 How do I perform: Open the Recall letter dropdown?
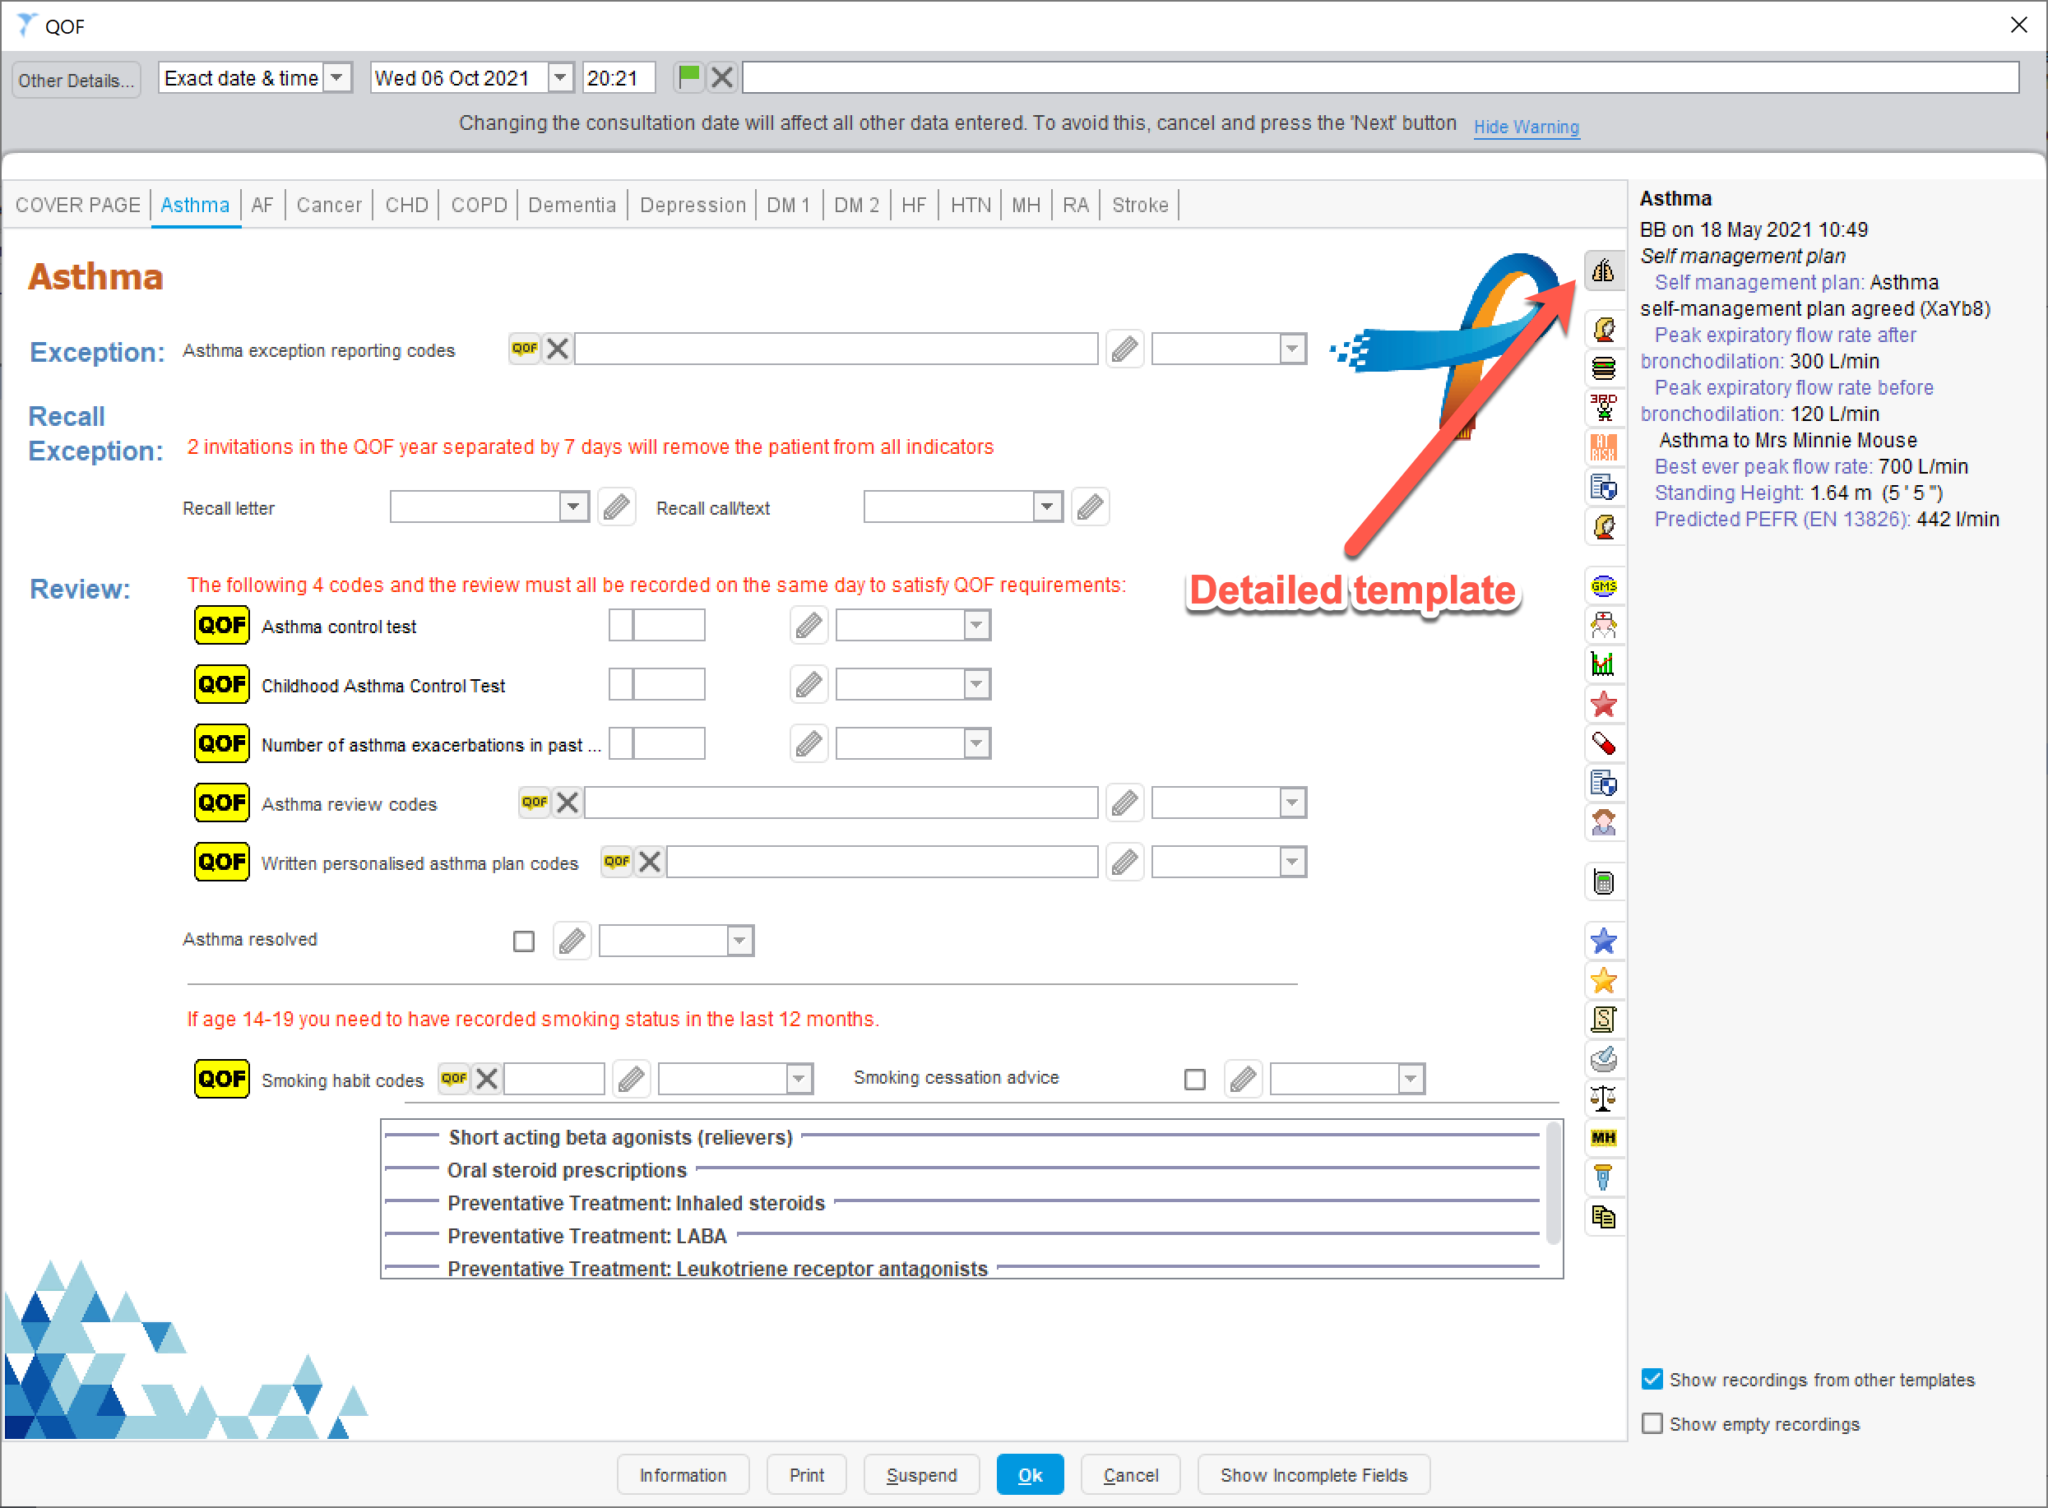coord(573,506)
